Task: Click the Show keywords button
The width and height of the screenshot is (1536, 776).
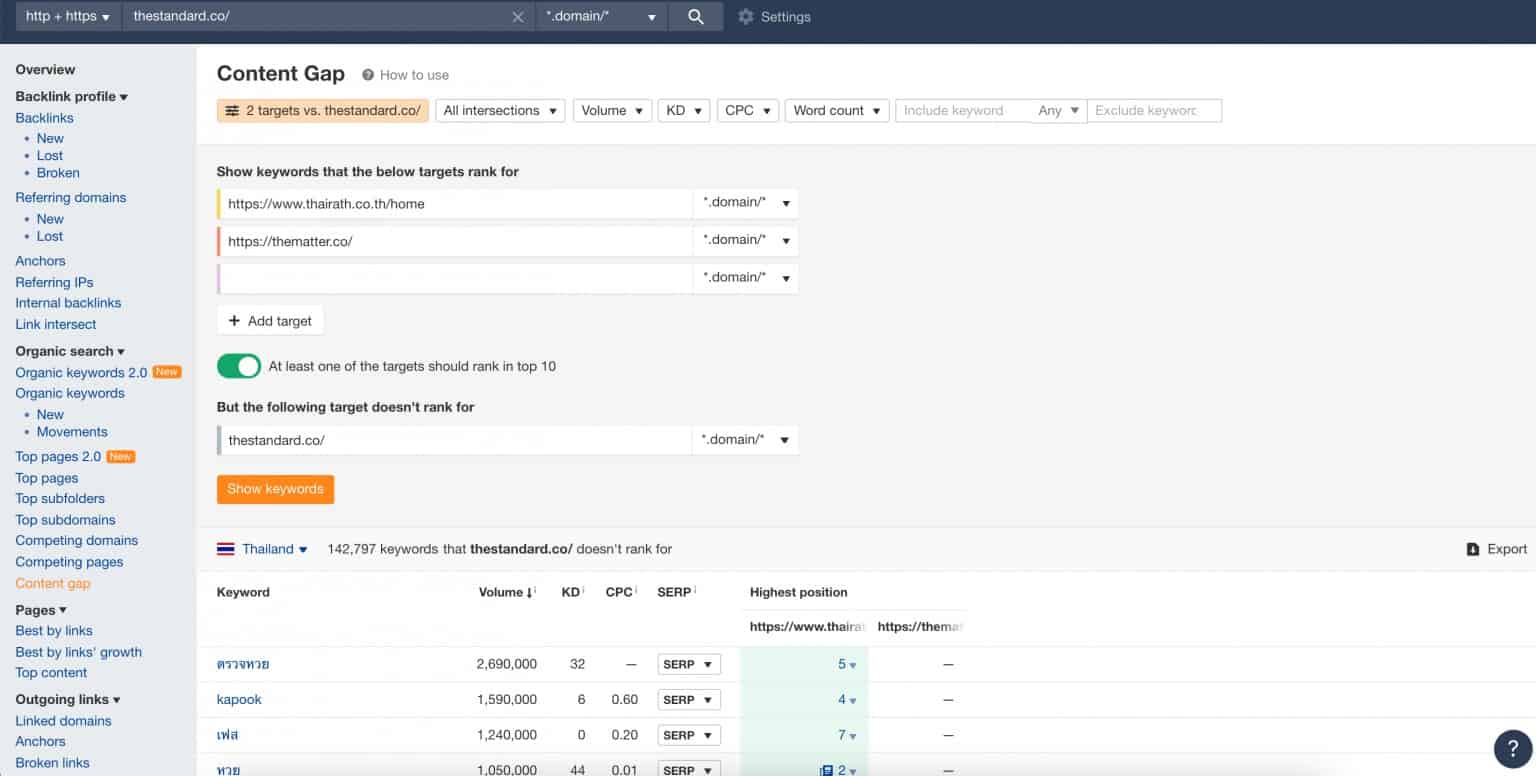Action: point(275,489)
